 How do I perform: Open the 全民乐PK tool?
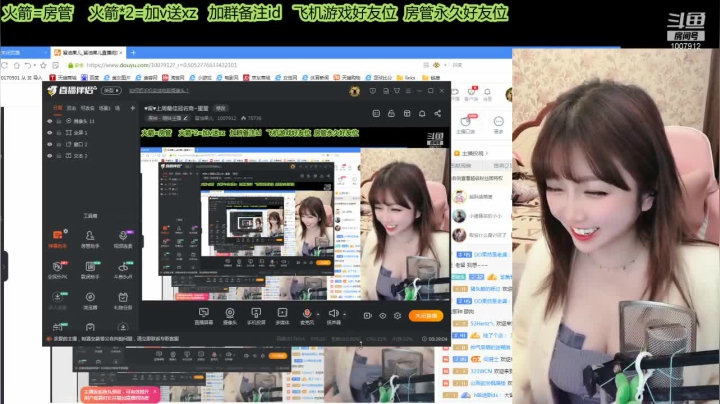(57, 269)
